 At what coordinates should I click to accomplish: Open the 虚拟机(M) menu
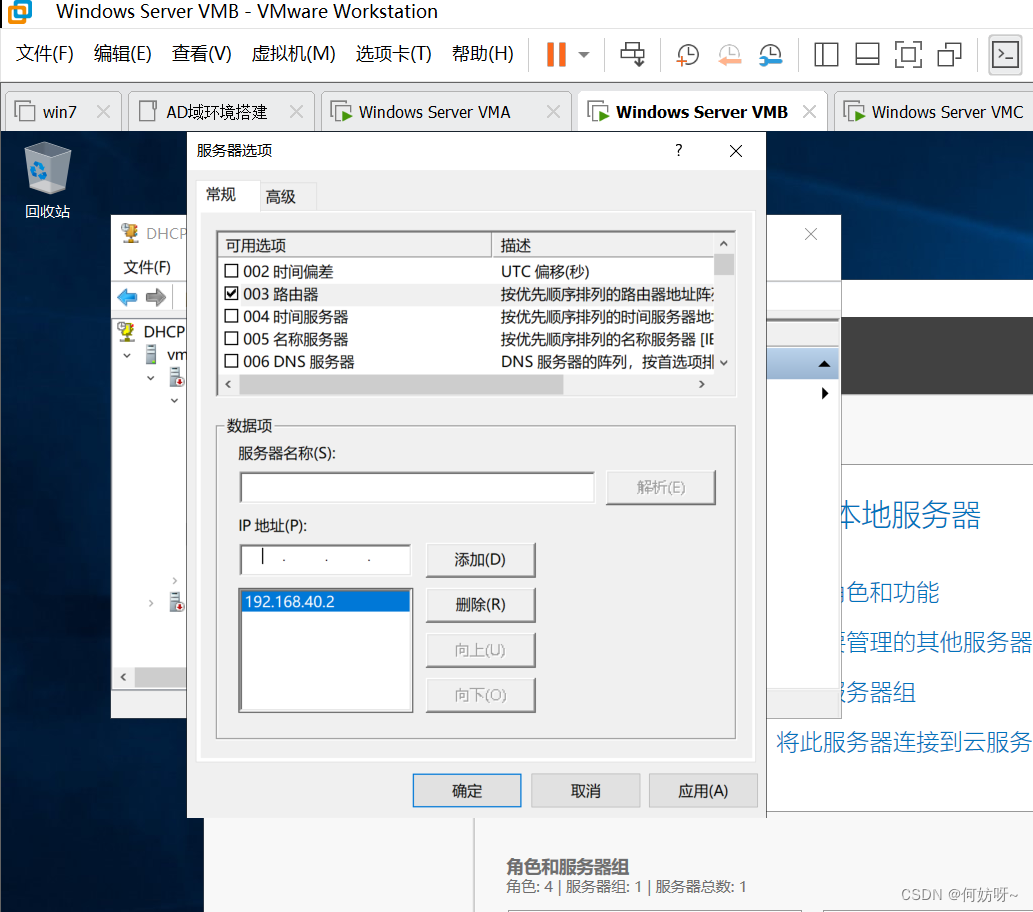[x=293, y=54]
